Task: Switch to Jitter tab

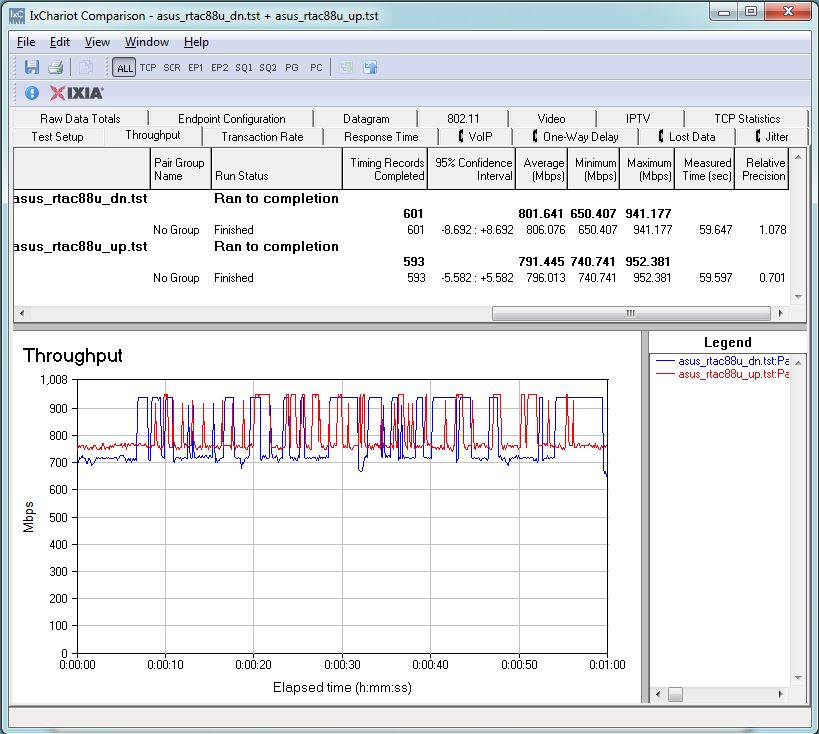Action: (x=772, y=137)
